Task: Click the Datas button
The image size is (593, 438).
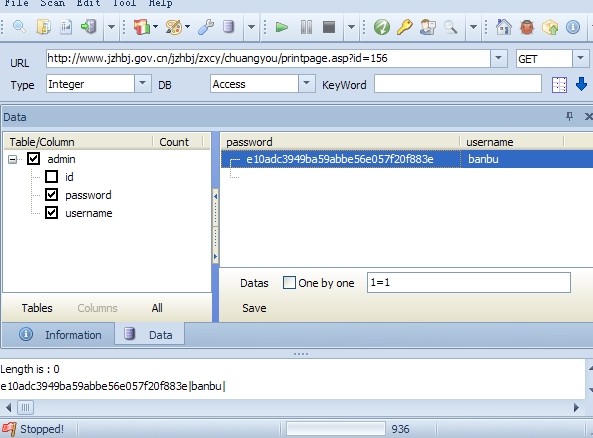Action: (x=254, y=283)
